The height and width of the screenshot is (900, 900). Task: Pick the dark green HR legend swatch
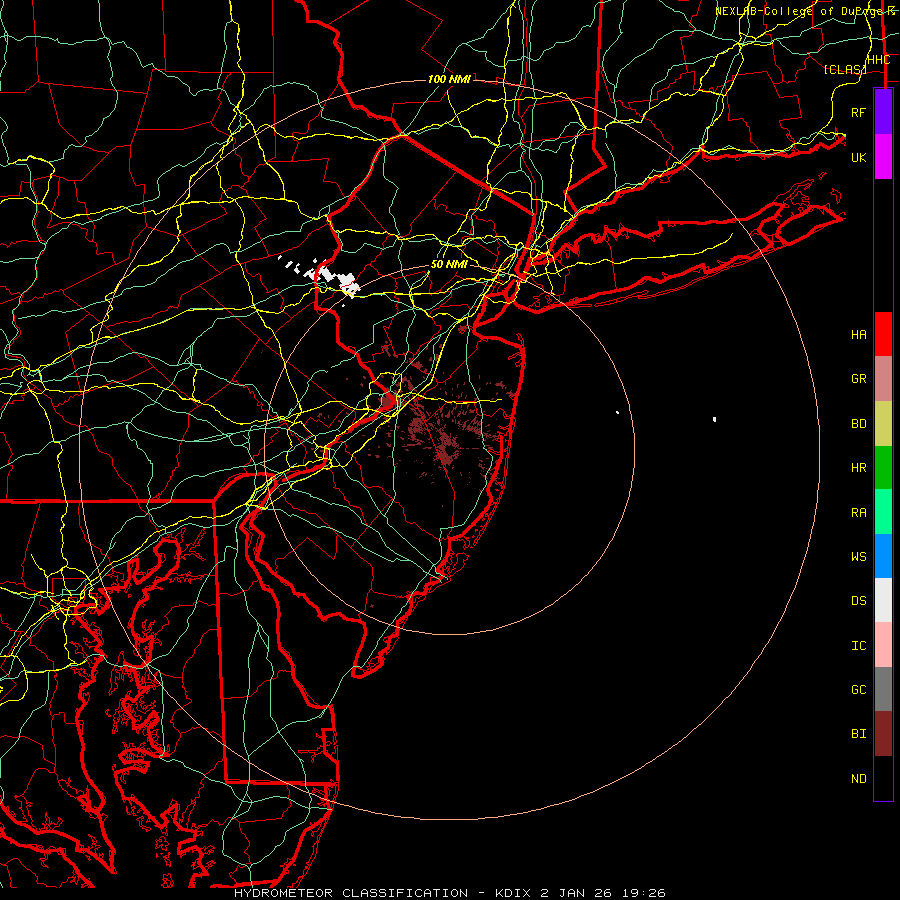[x=883, y=467]
